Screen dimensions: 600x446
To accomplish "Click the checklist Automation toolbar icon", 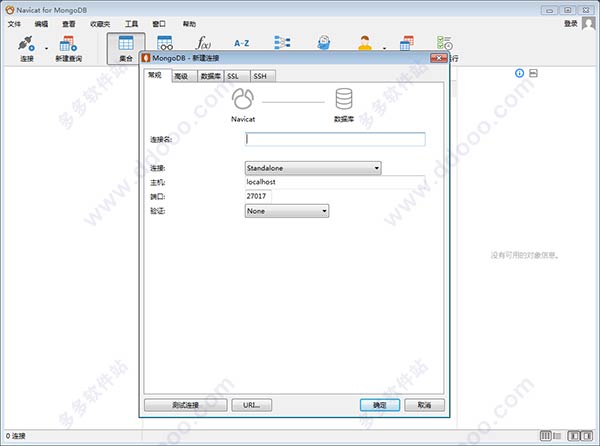I will click(445, 43).
